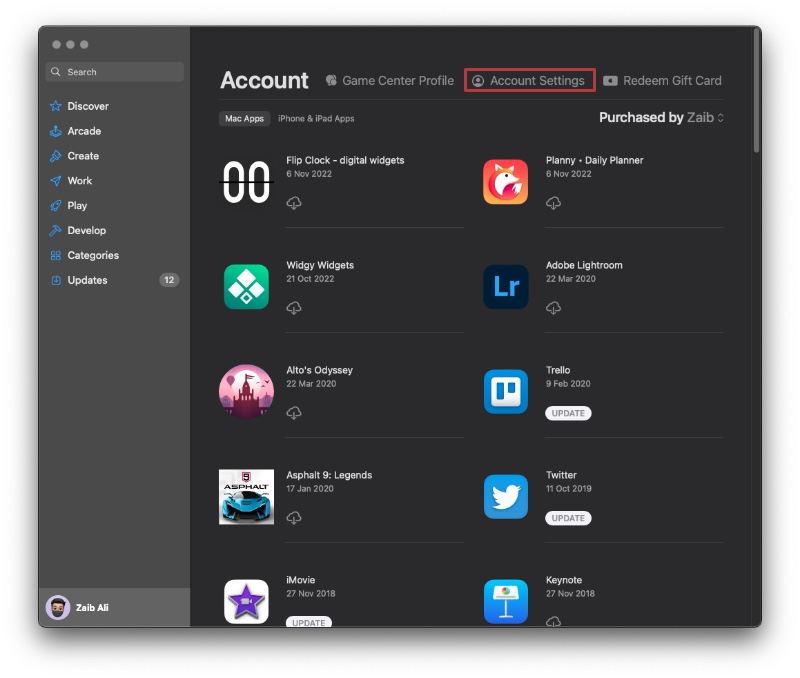800x678 pixels.
Task: Download Asphalt 9: Legends cloud icon
Action: (x=294, y=518)
